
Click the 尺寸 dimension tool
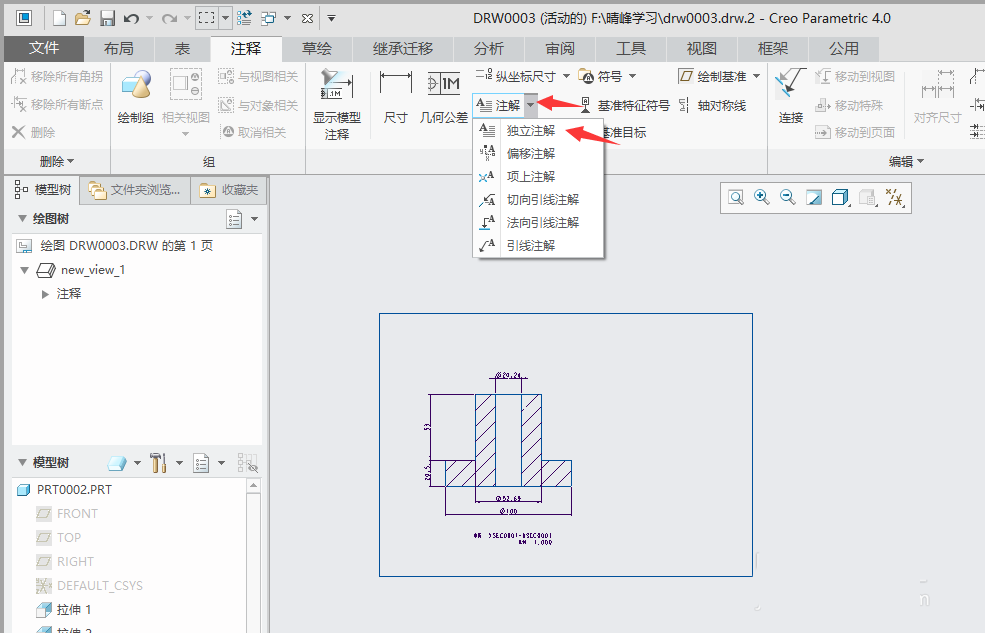point(394,95)
